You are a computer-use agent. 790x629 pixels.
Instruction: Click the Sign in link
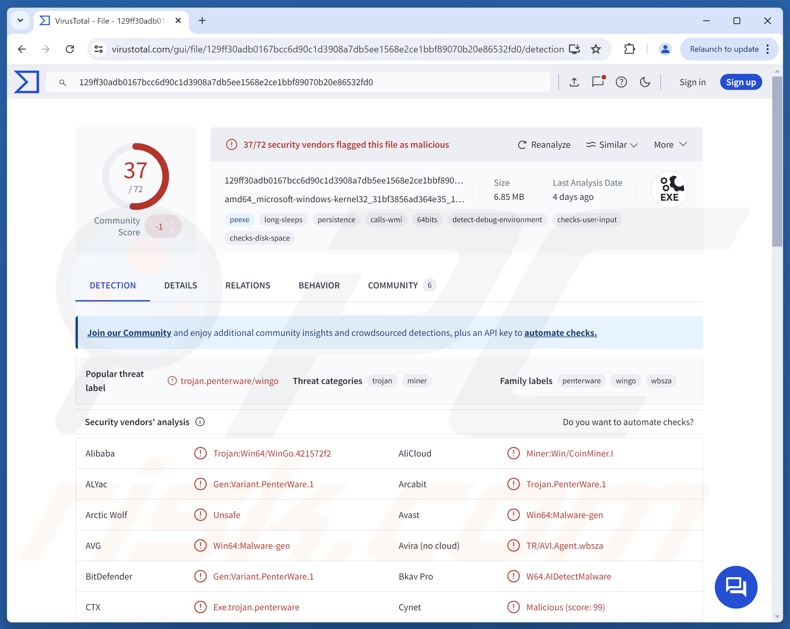click(692, 82)
